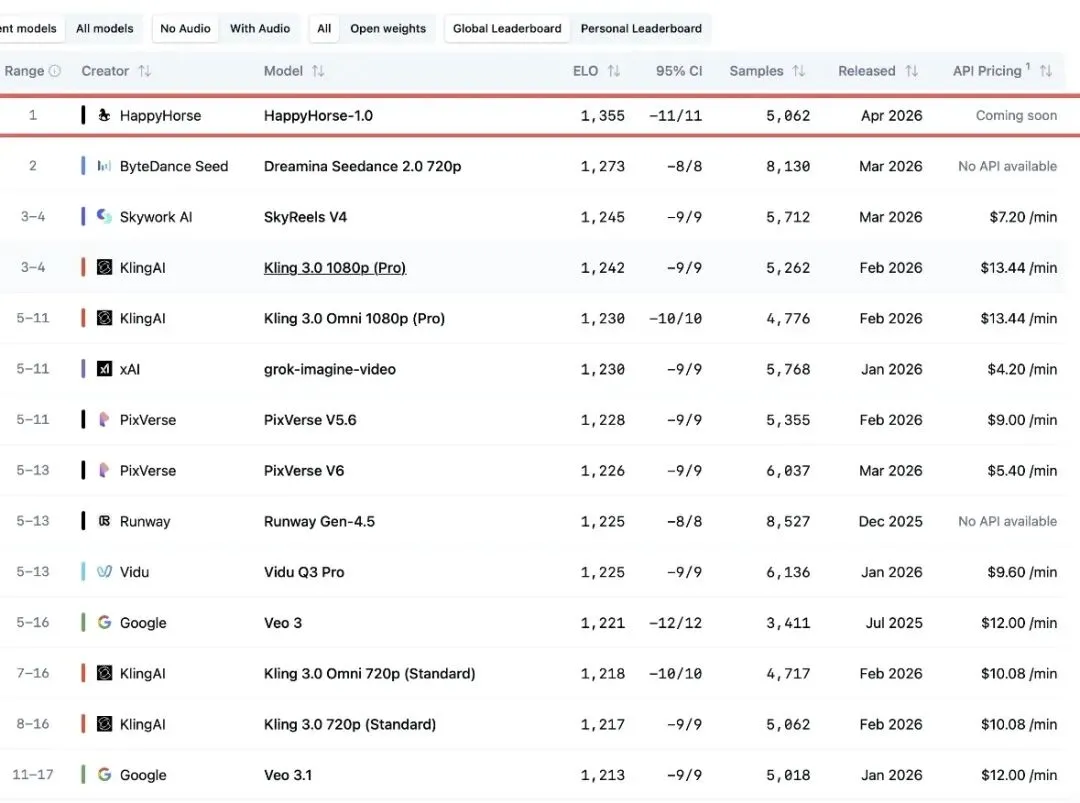Click the $7.20 /min price
1080x803 pixels.
1023,217
